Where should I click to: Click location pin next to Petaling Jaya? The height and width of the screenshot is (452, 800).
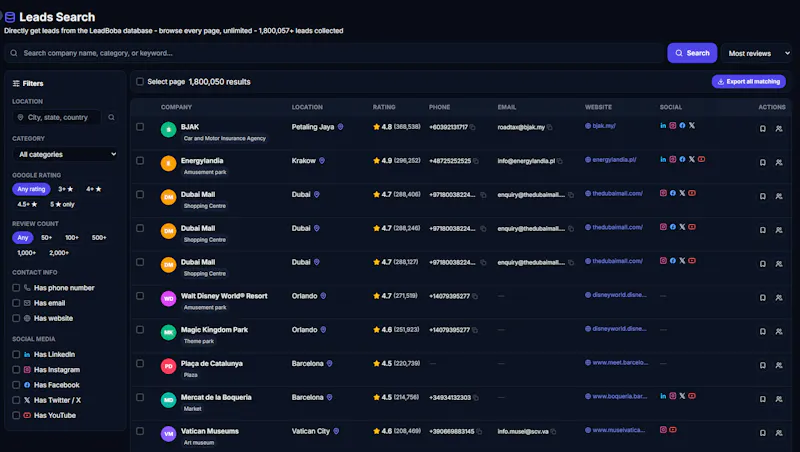[x=340, y=127]
